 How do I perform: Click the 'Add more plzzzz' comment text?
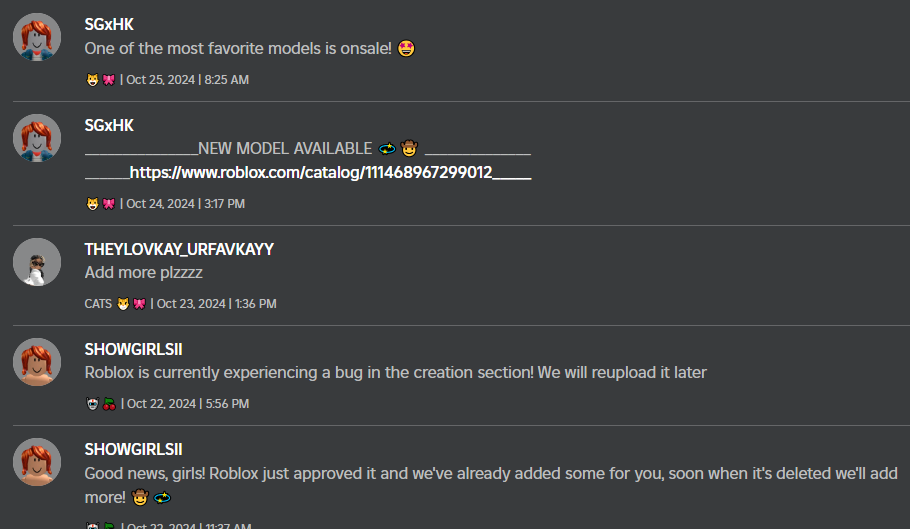[144, 272]
